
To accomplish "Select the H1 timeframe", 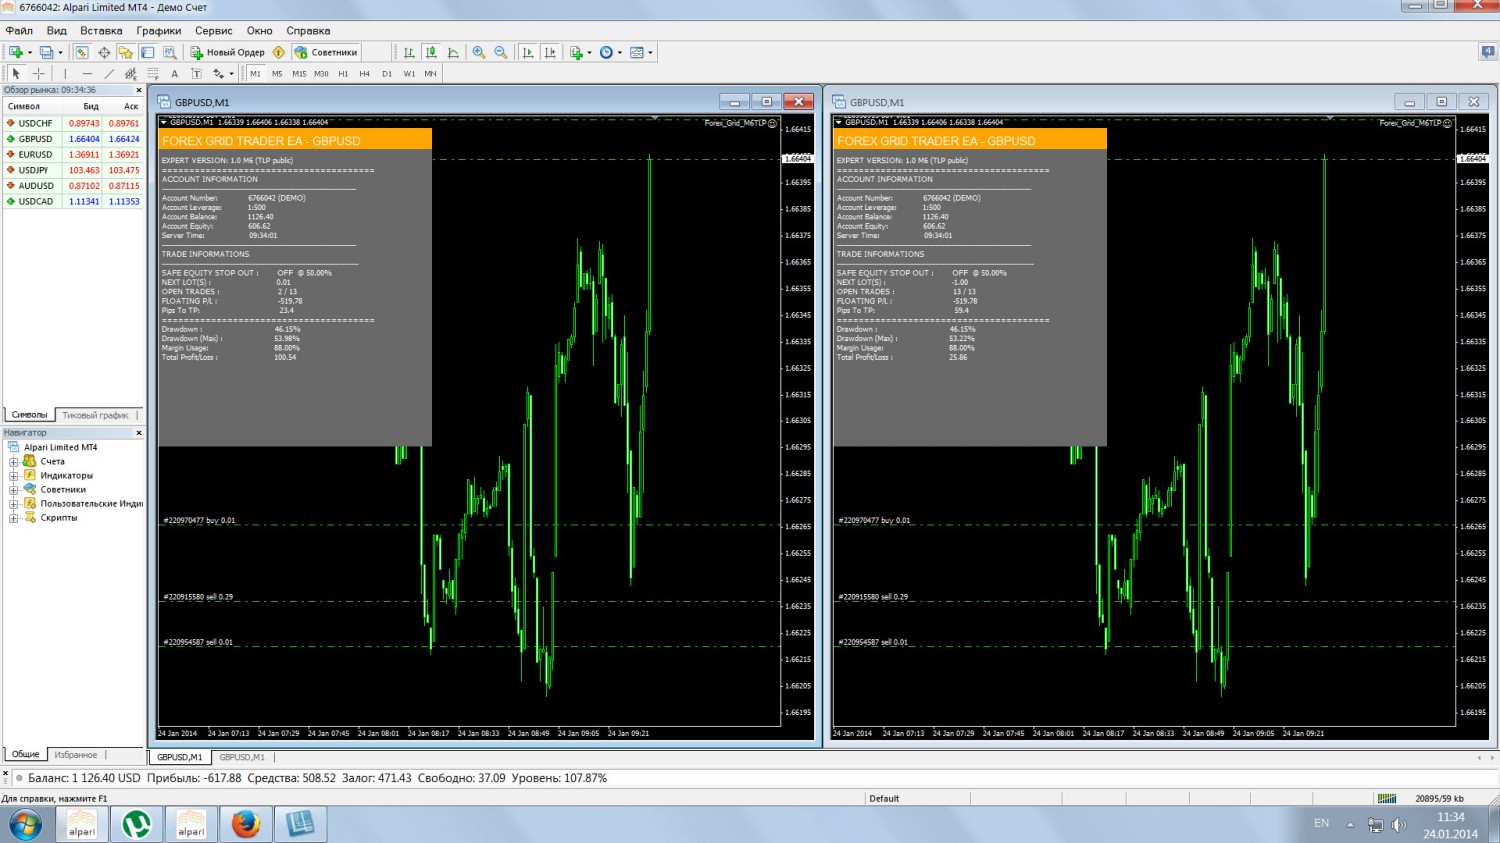I will [343, 73].
